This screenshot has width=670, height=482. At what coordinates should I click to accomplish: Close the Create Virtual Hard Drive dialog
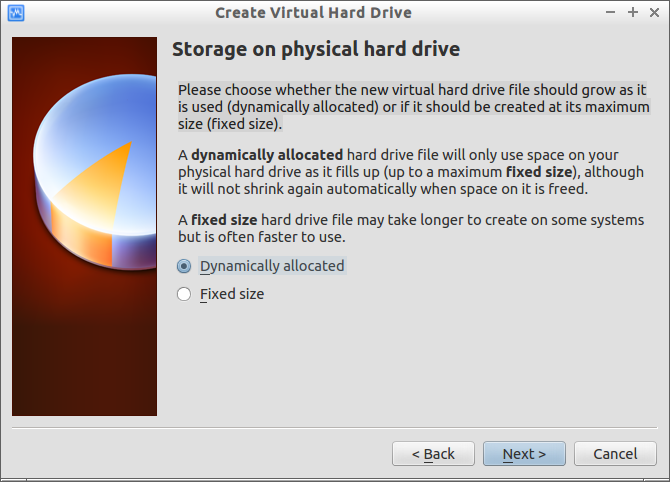(x=654, y=12)
